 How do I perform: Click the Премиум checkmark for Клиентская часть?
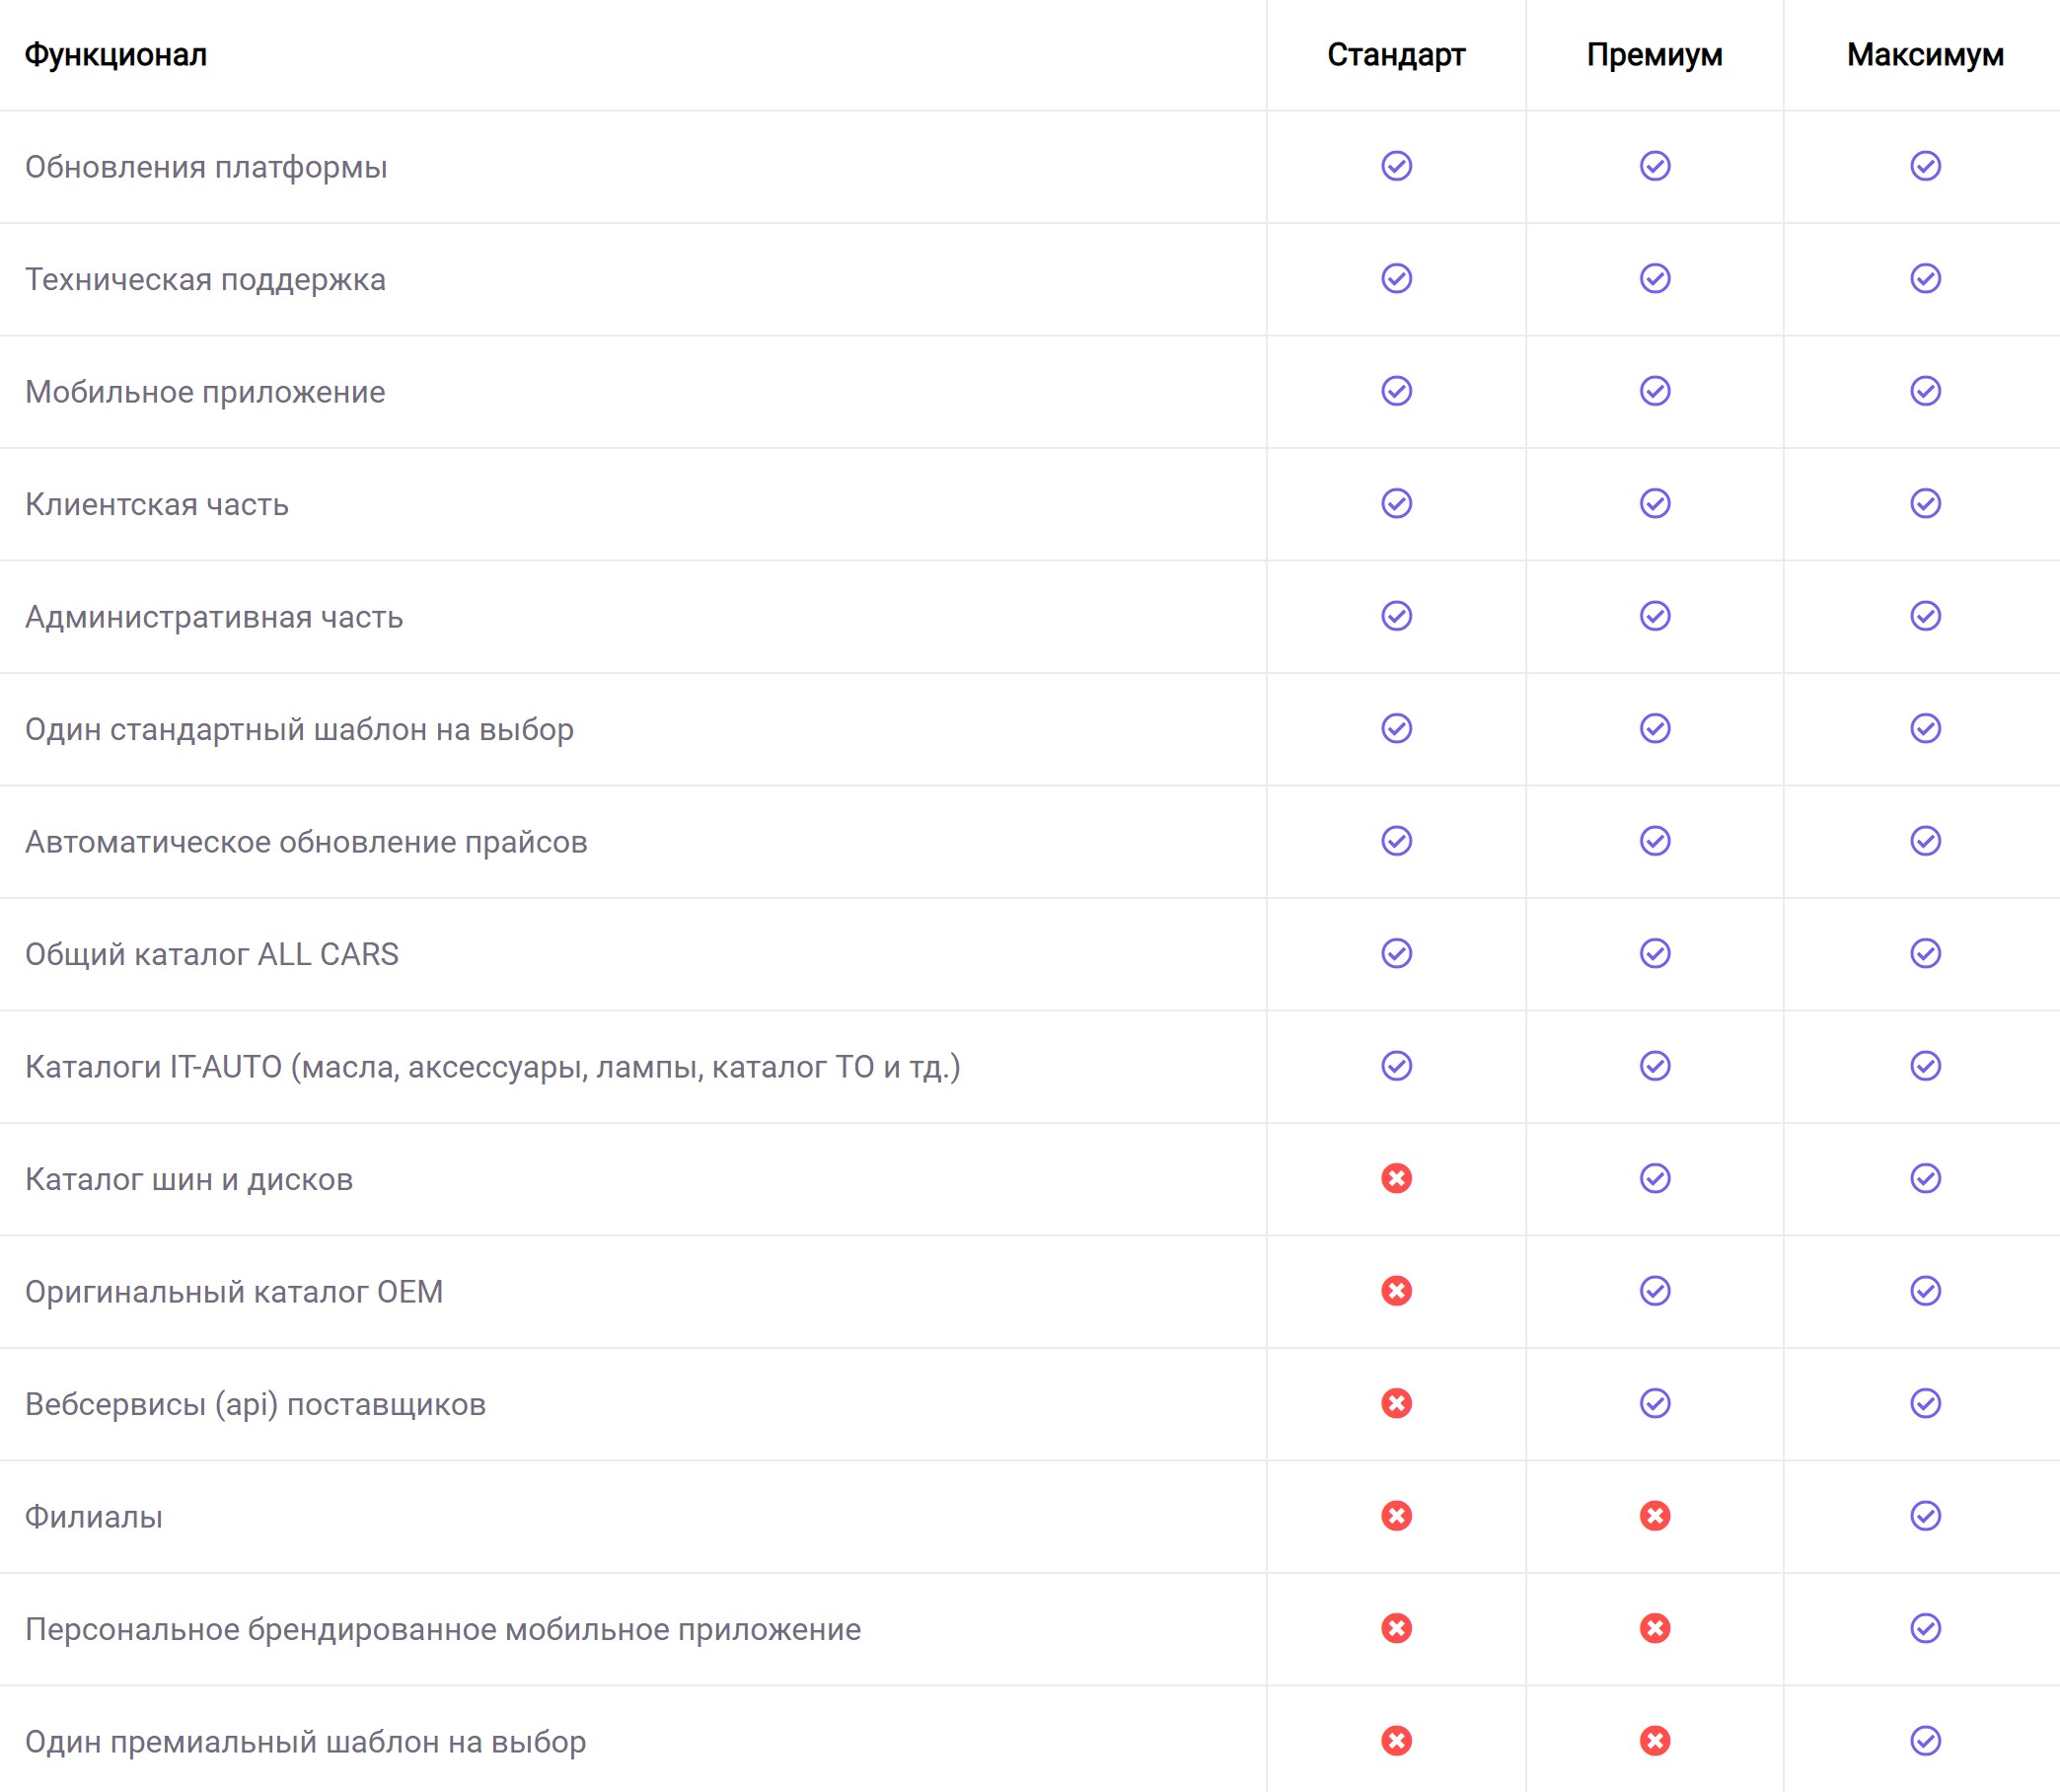(x=1655, y=503)
